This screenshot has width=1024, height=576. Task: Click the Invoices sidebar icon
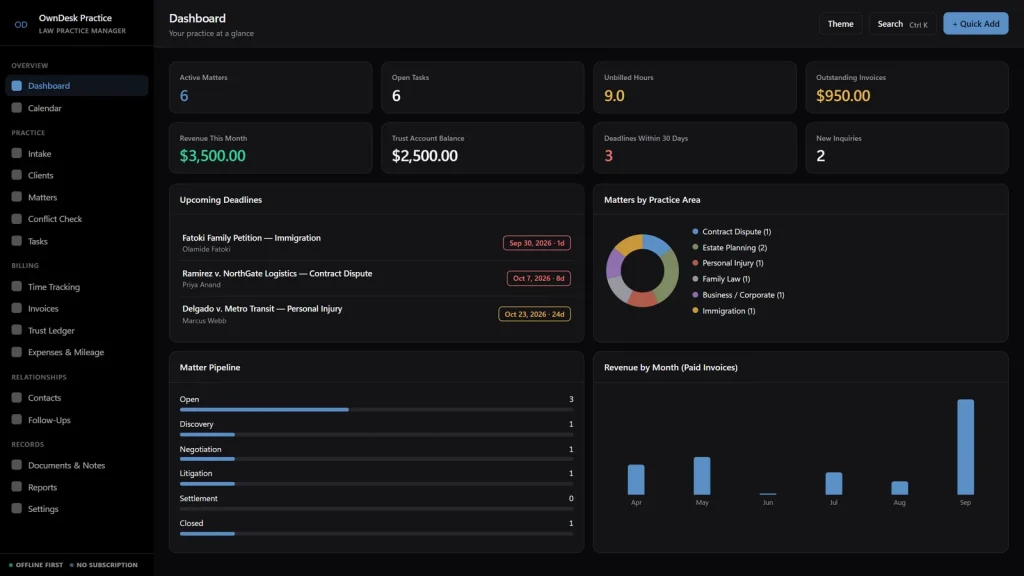pyautogui.click(x=16, y=308)
